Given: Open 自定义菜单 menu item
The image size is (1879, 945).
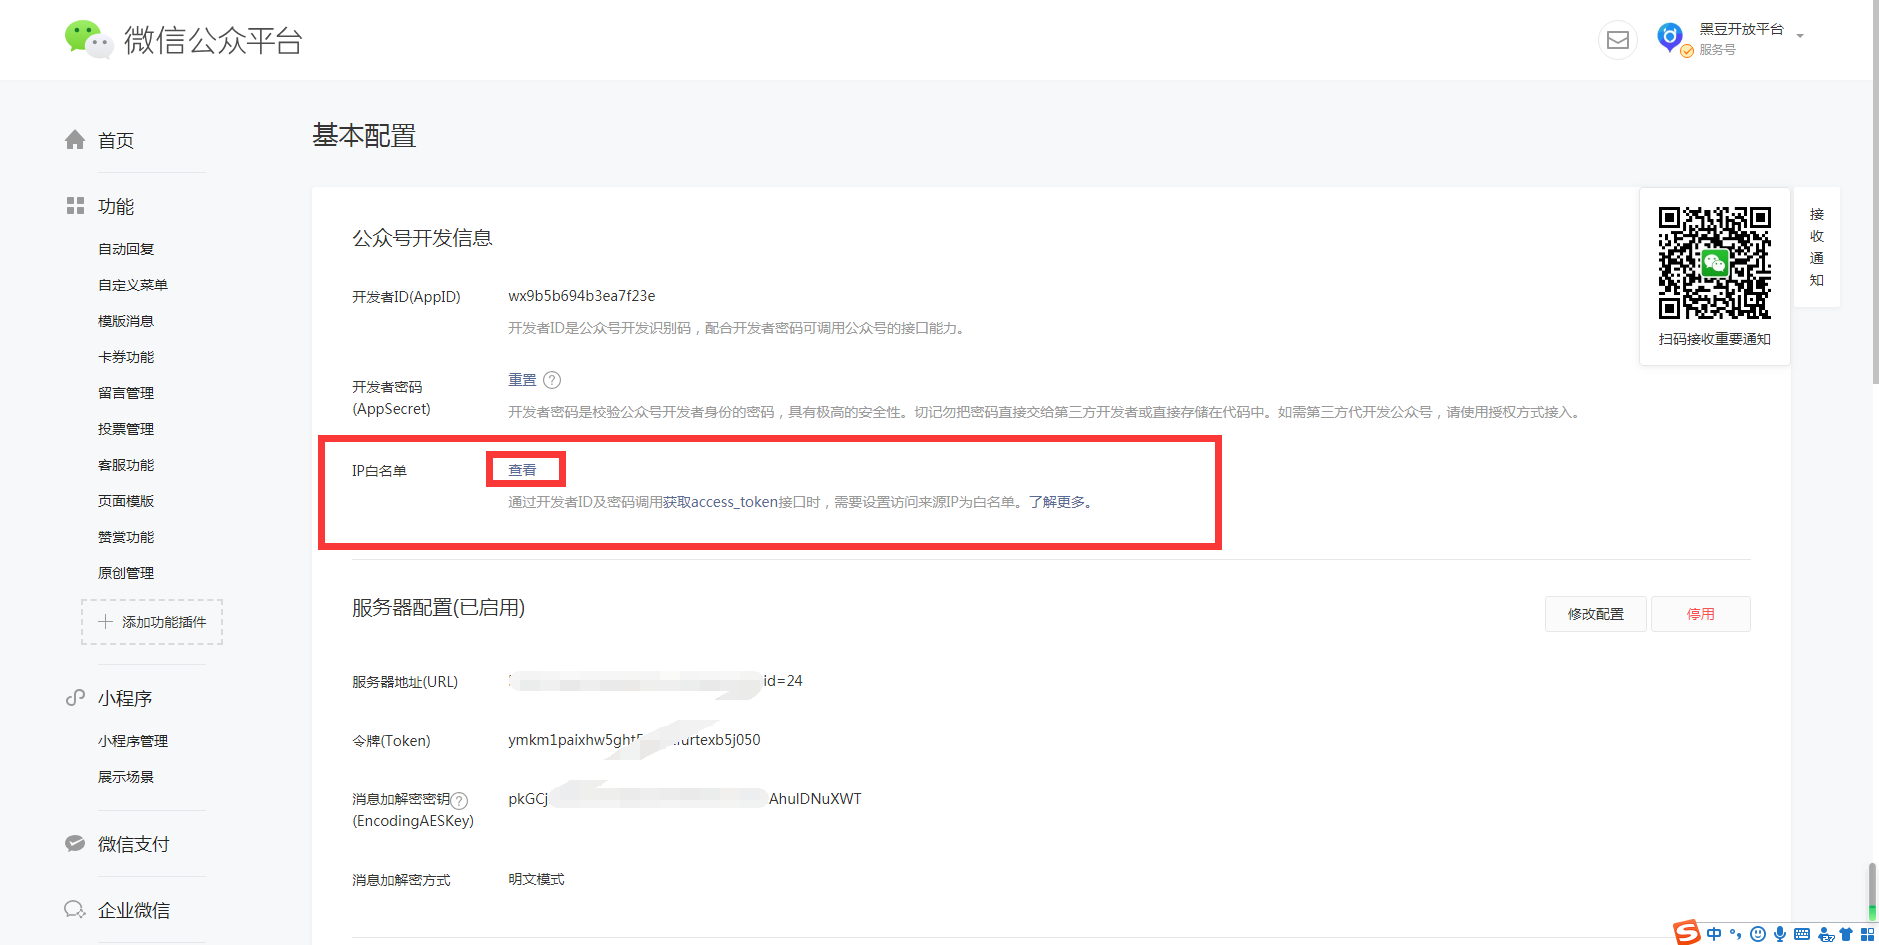Looking at the screenshot, I should 133,285.
